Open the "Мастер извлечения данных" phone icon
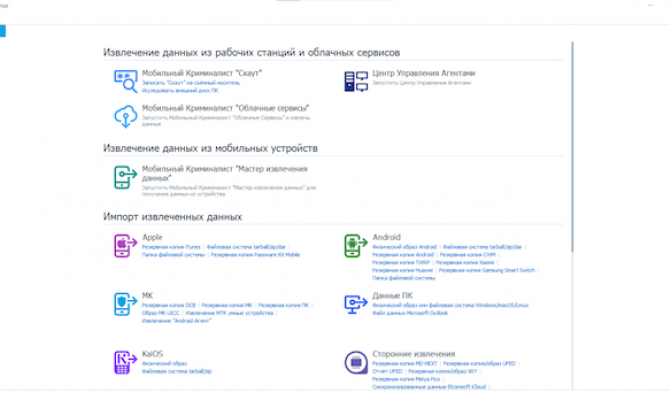Image resolution: width=670 pixels, height=400 pixels. 126,177
